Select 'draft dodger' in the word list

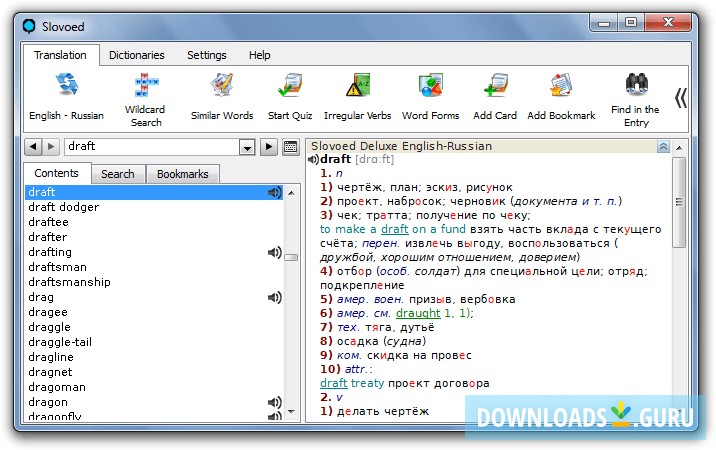(154, 207)
